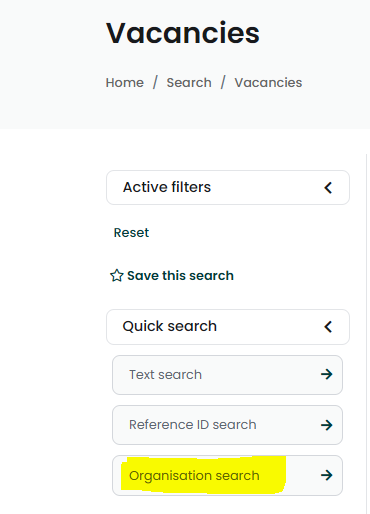Focus the highlighted Organisation search field
This screenshot has height=514, width=370.
(x=227, y=475)
